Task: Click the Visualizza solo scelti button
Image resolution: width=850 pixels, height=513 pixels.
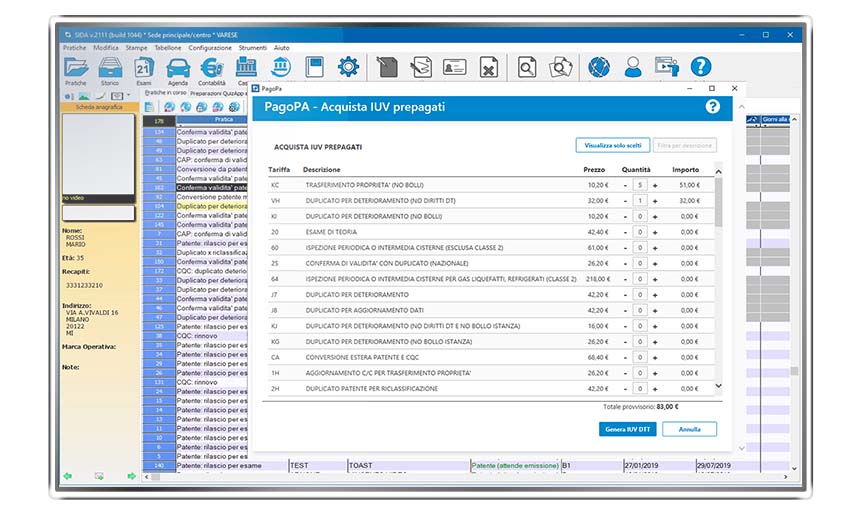Action: pos(613,145)
